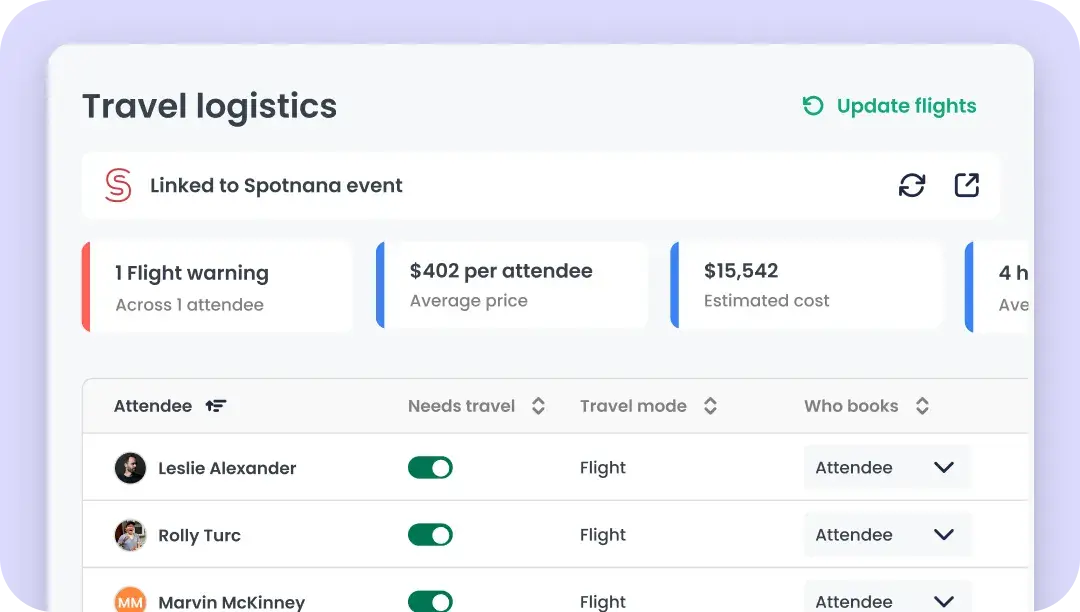1080x612 pixels.
Task: Click the Travel logistics heading
Action: pos(209,107)
